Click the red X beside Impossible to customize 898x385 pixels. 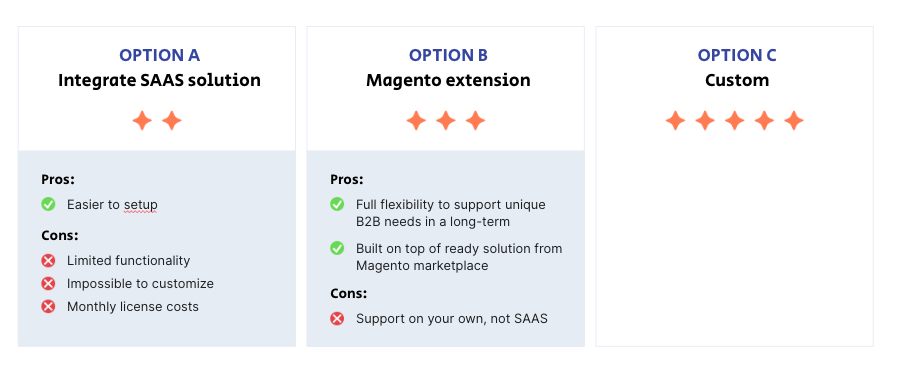[x=48, y=284]
